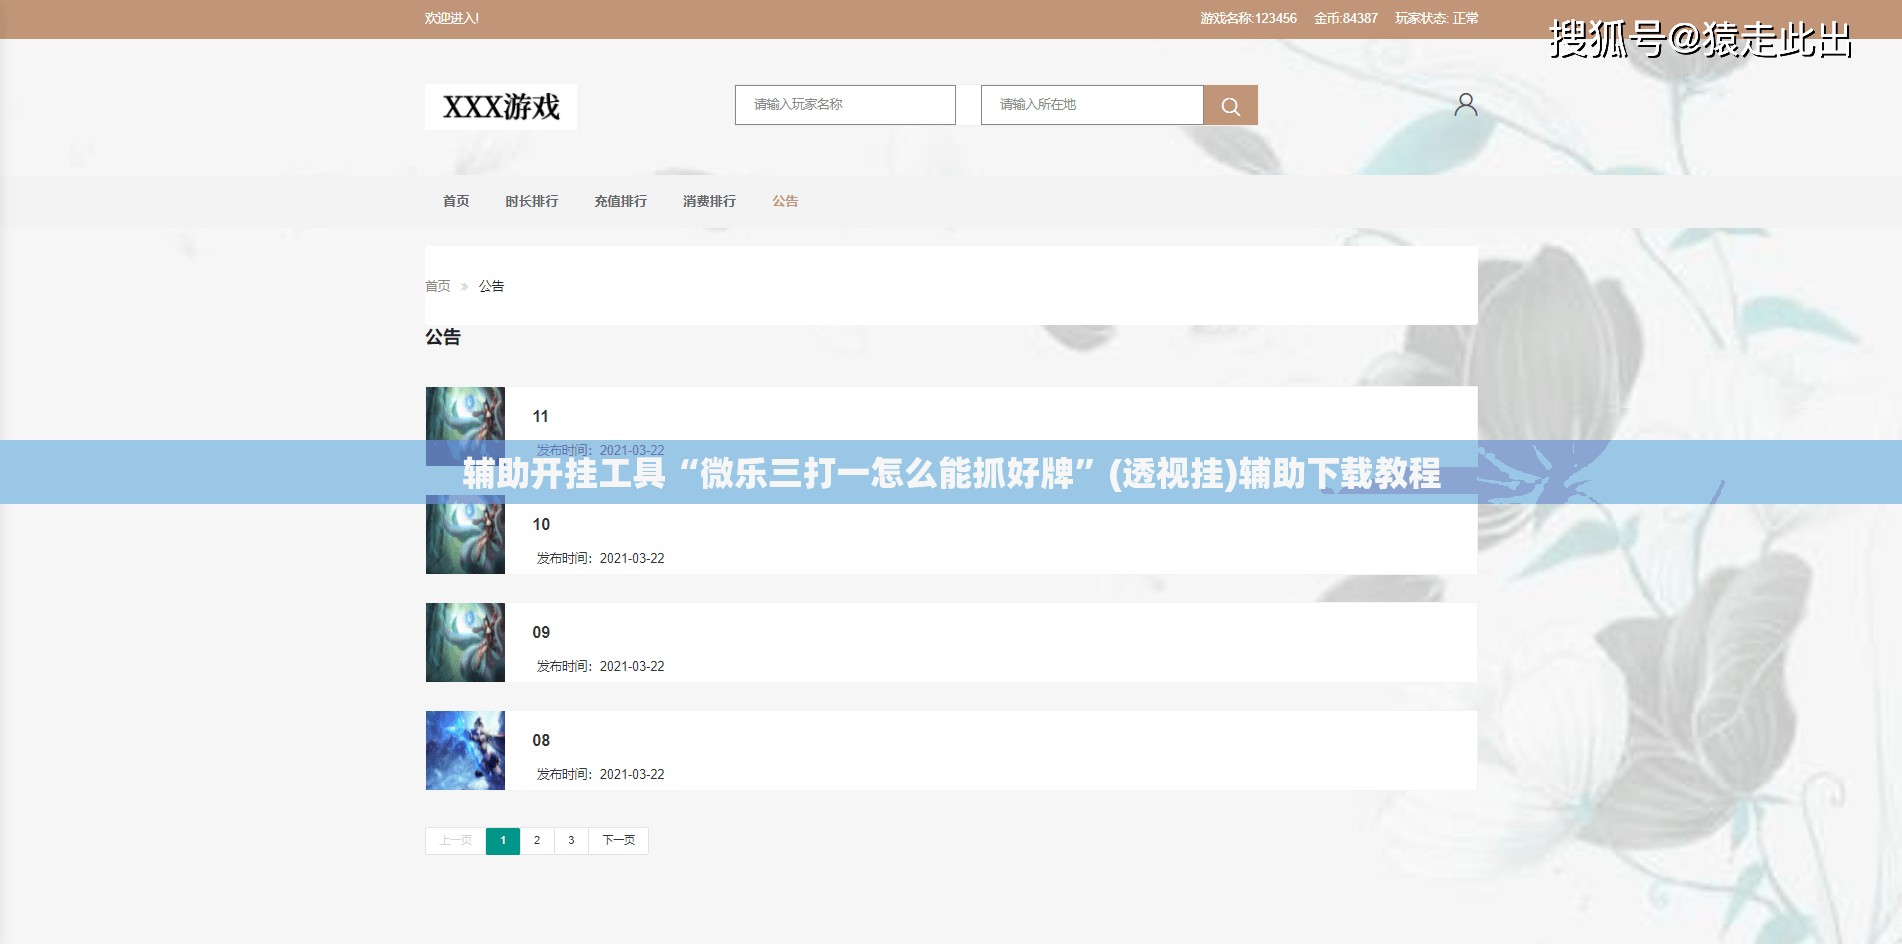
Task: Open the thumbnail of announcement 08
Action: coord(465,750)
